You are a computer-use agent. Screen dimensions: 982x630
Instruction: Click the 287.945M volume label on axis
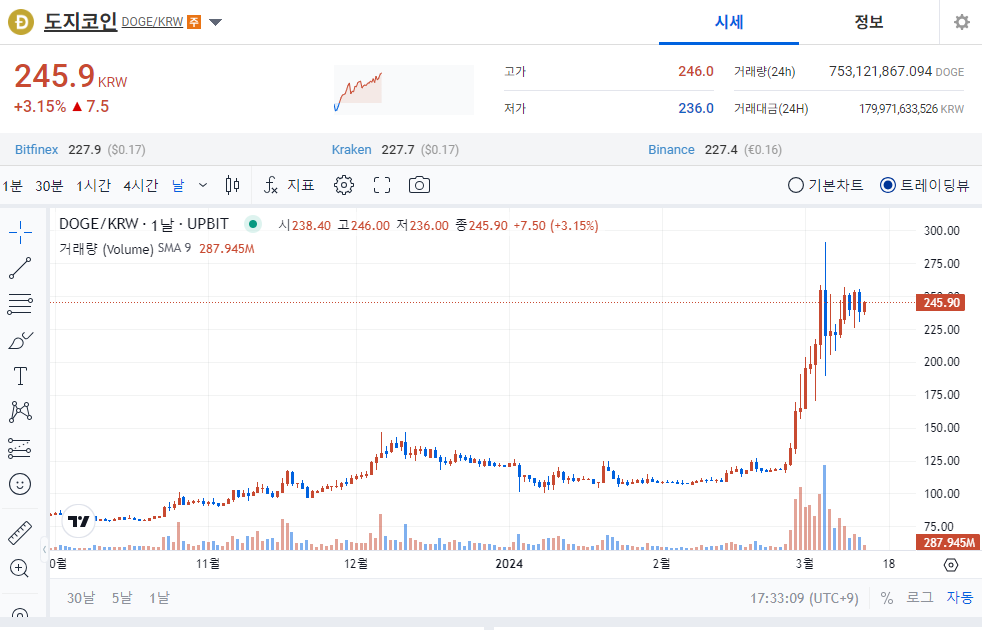948,542
